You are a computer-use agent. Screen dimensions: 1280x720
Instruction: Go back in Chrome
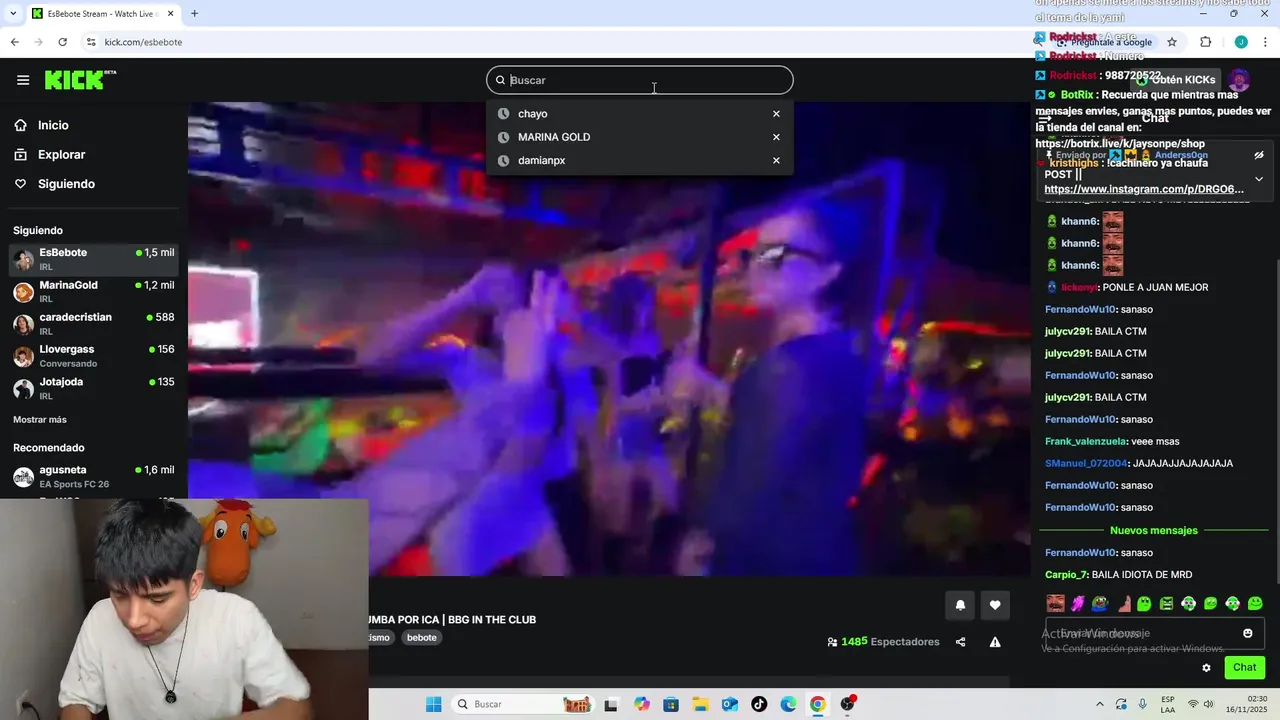(x=14, y=42)
